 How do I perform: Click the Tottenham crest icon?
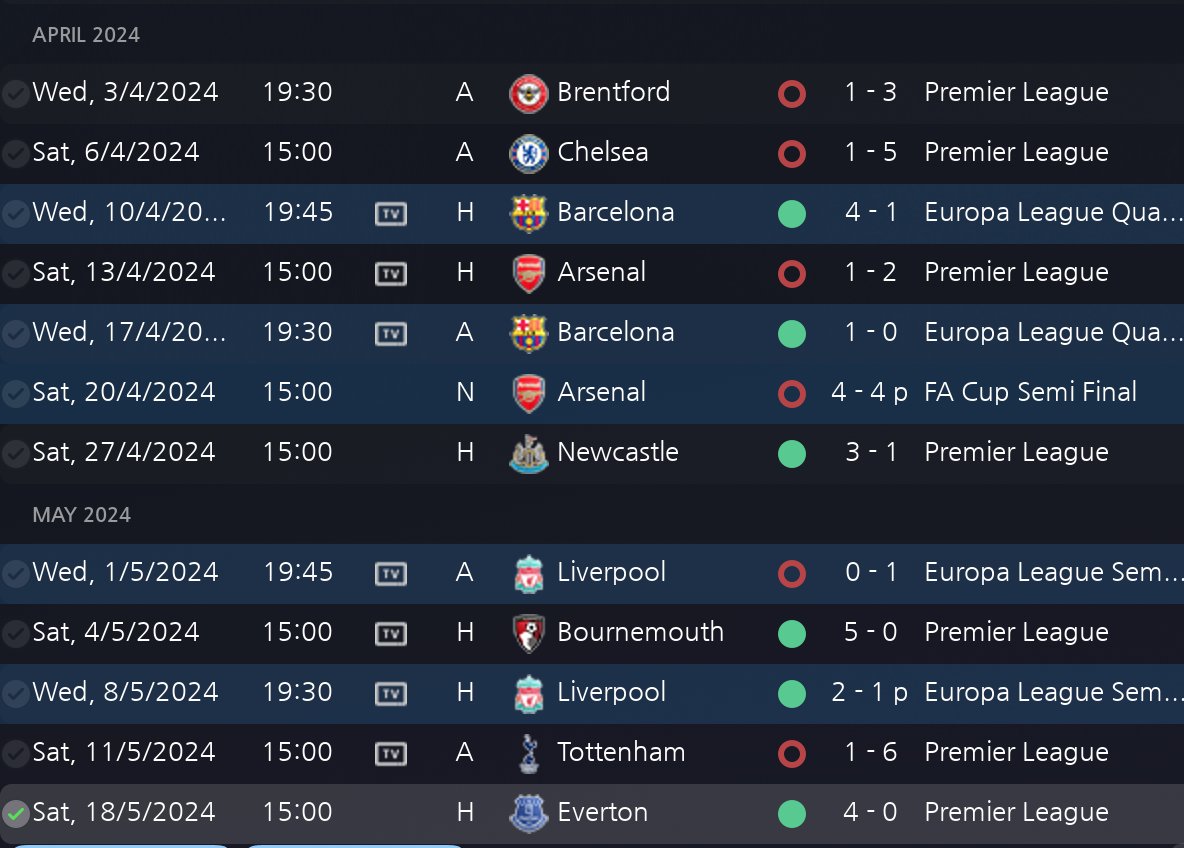click(x=528, y=753)
